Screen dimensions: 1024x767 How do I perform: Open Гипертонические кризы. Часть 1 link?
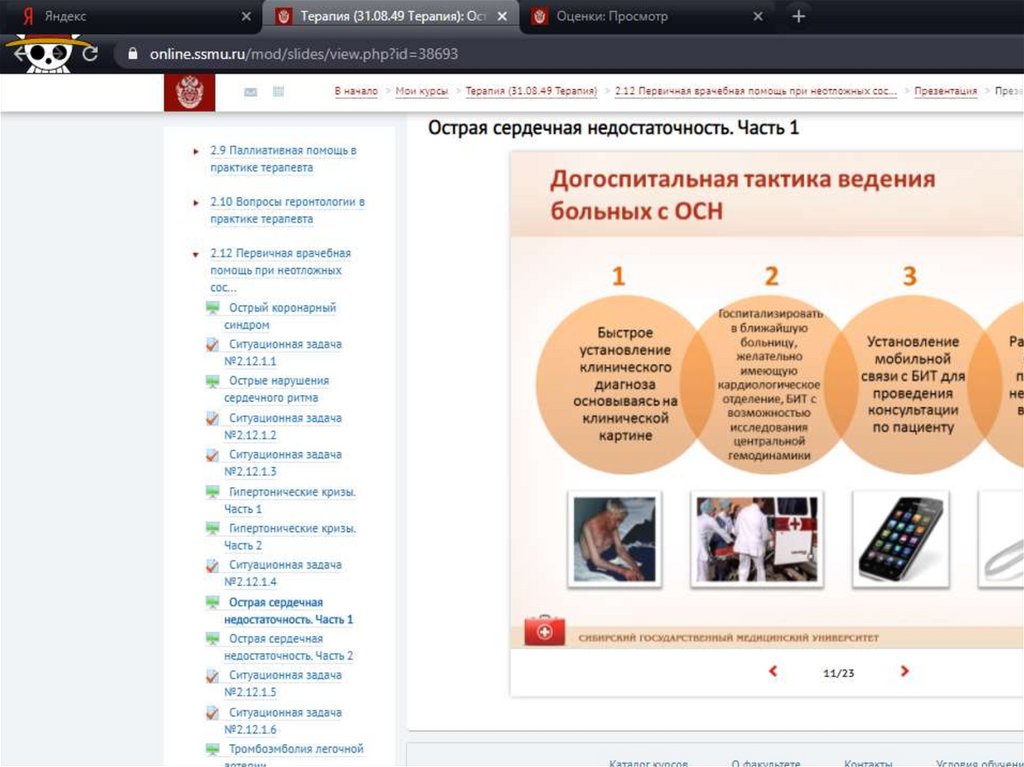[x=290, y=500]
